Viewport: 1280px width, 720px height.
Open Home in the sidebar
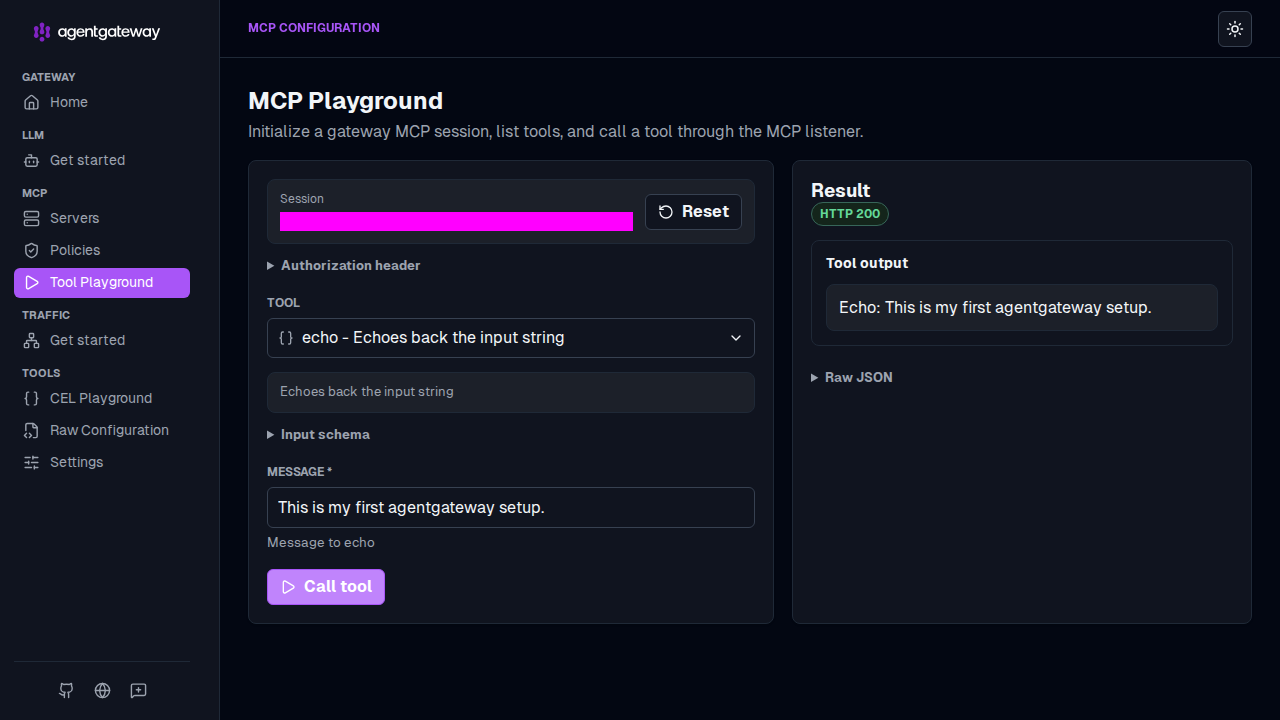click(x=102, y=102)
